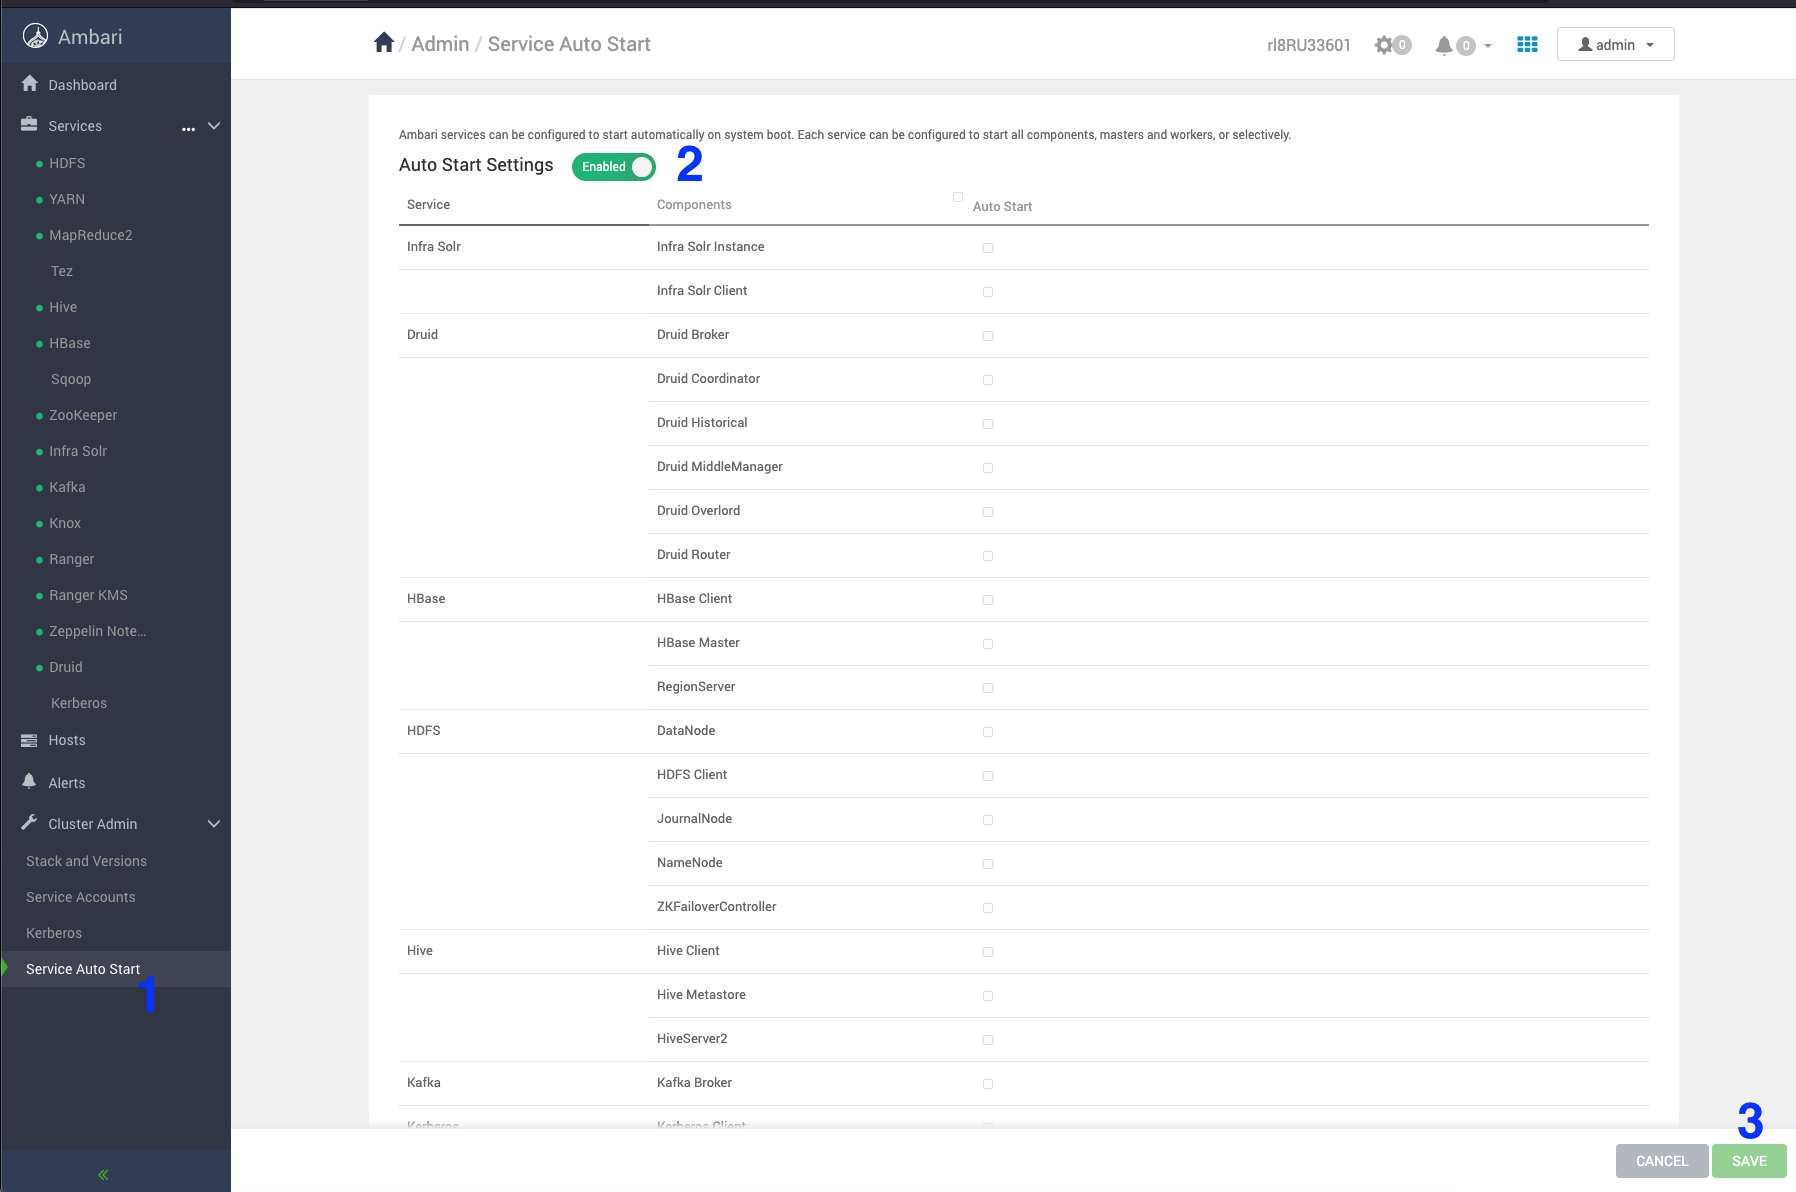
Task: Open Ranger KMS service in sidebar
Action: click(x=88, y=595)
